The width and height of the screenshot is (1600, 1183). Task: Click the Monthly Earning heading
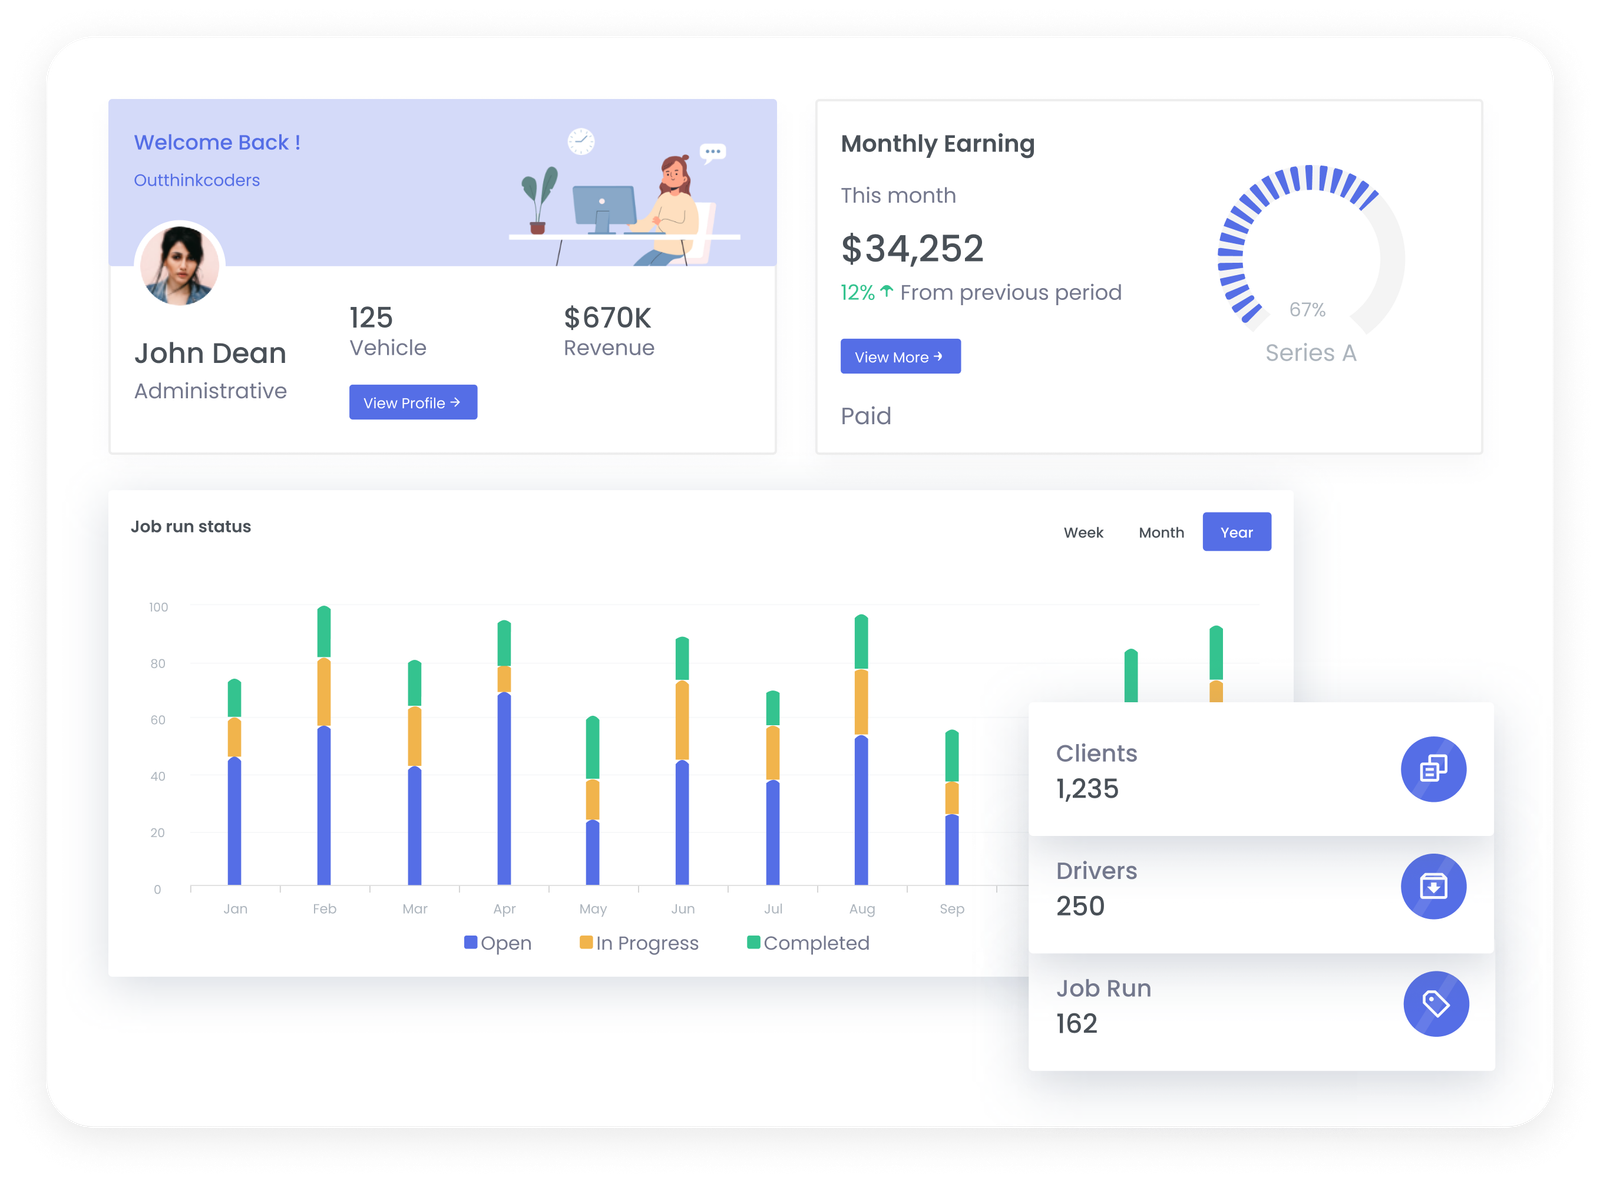[x=938, y=144]
